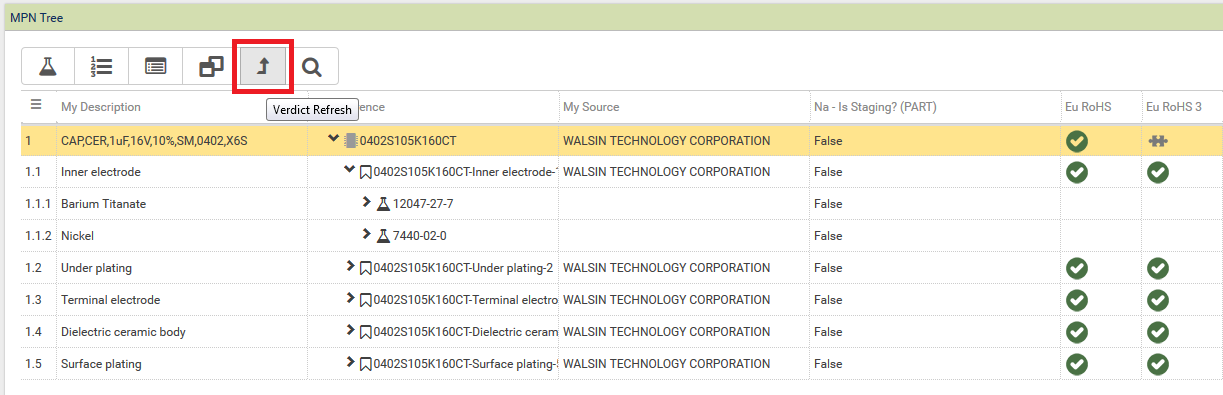The width and height of the screenshot is (1223, 395).
Task: Click the flask substances toolbar icon
Action: click(47, 67)
